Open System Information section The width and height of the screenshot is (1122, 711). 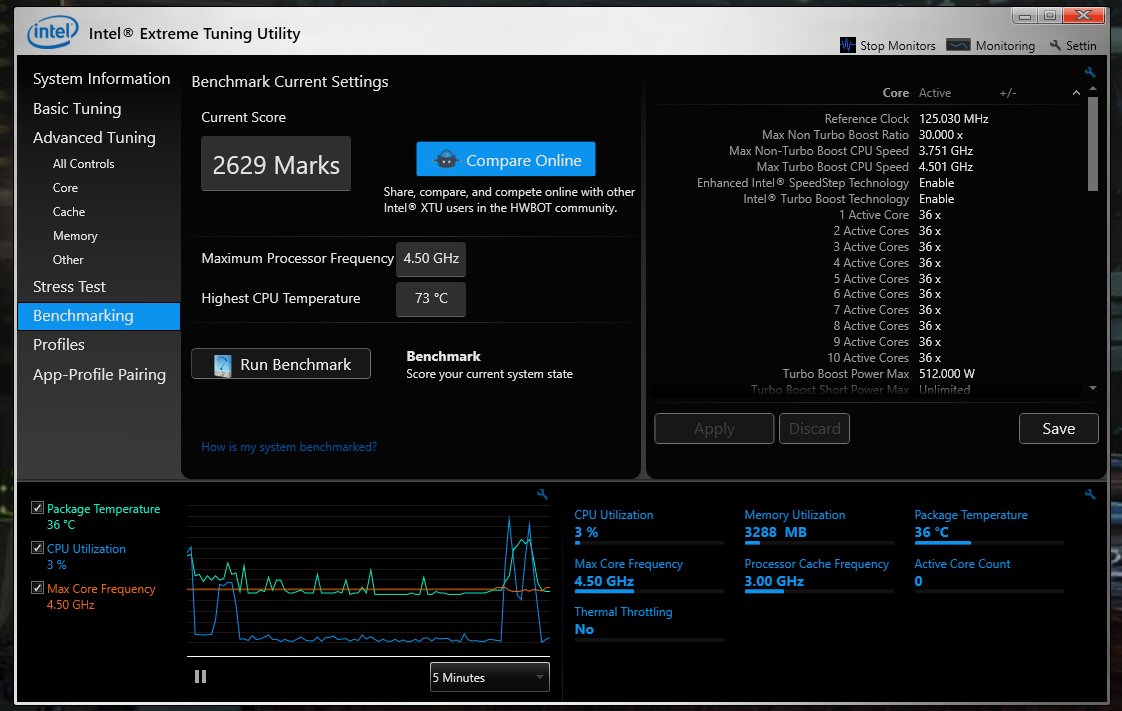102,79
